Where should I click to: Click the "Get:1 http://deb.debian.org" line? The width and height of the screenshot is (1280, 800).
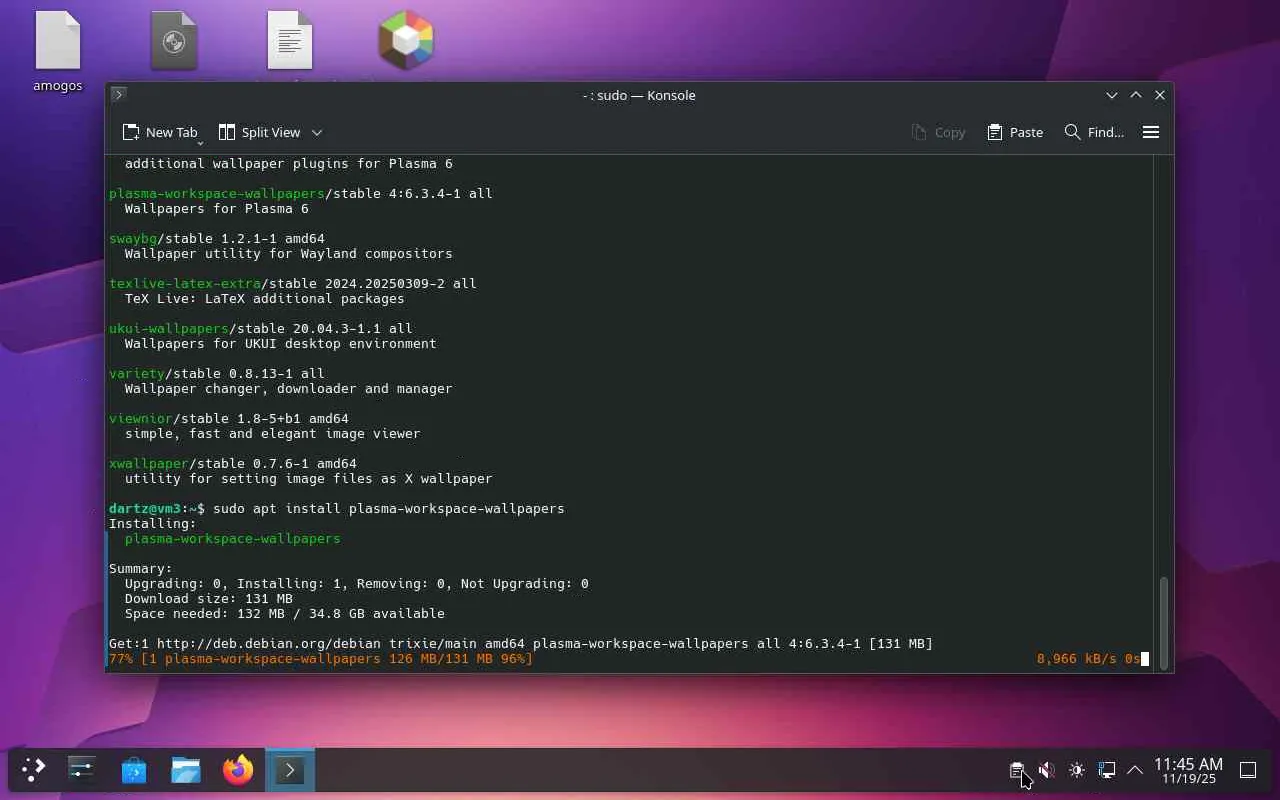tap(521, 644)
